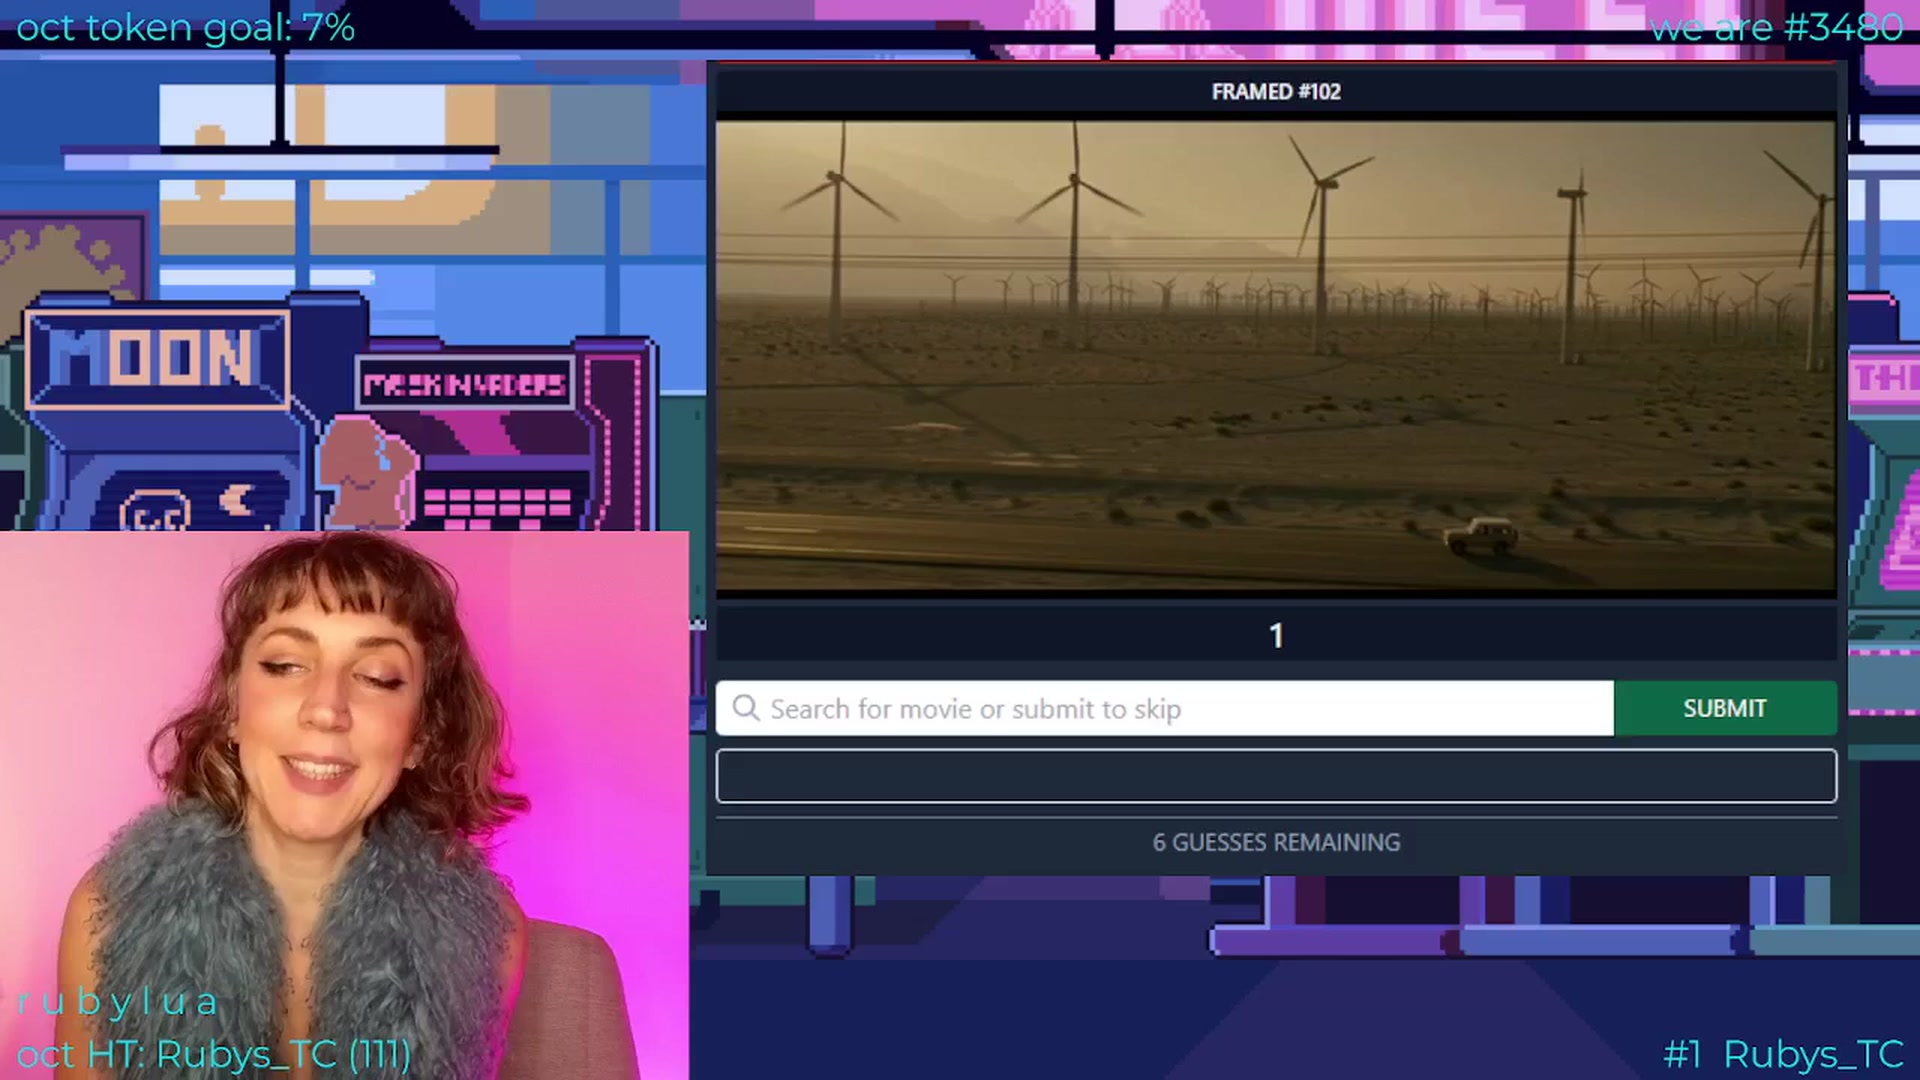Click the FRAMED #102 title
The height and width of the screenshot is (1080, 1920).
1276,92
